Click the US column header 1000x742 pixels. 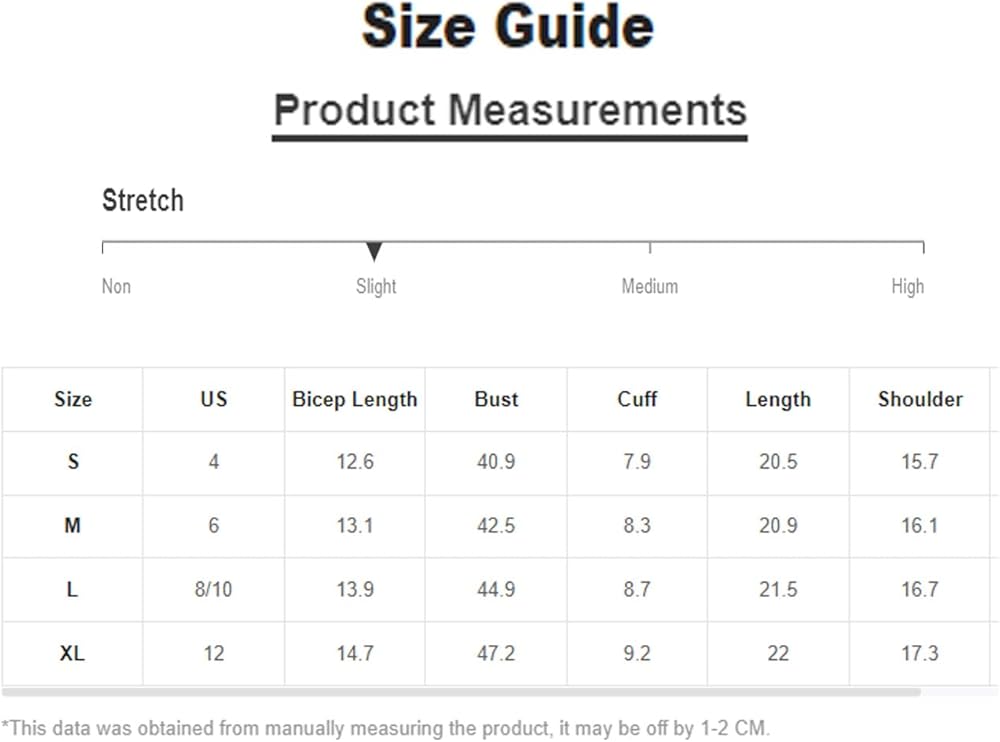coord(214,399)
